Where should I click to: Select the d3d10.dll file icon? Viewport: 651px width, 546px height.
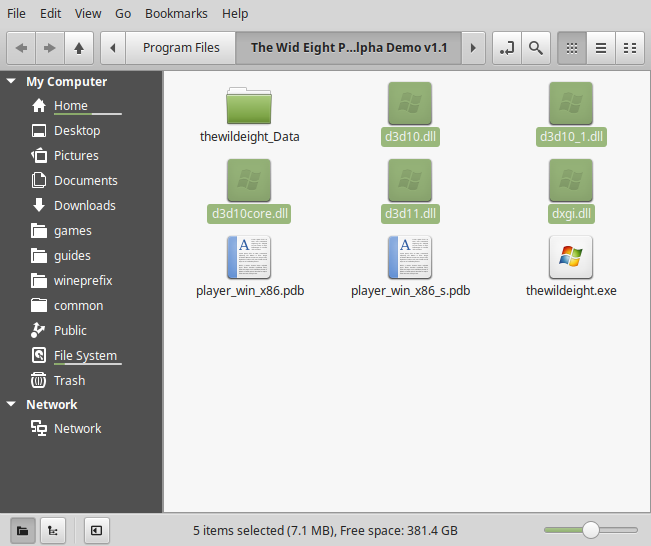tap(410, 103)
